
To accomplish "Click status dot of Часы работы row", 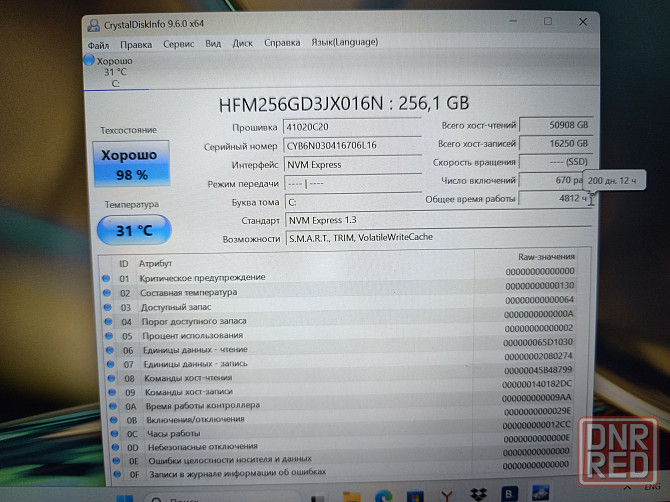I will coord(115,434).
